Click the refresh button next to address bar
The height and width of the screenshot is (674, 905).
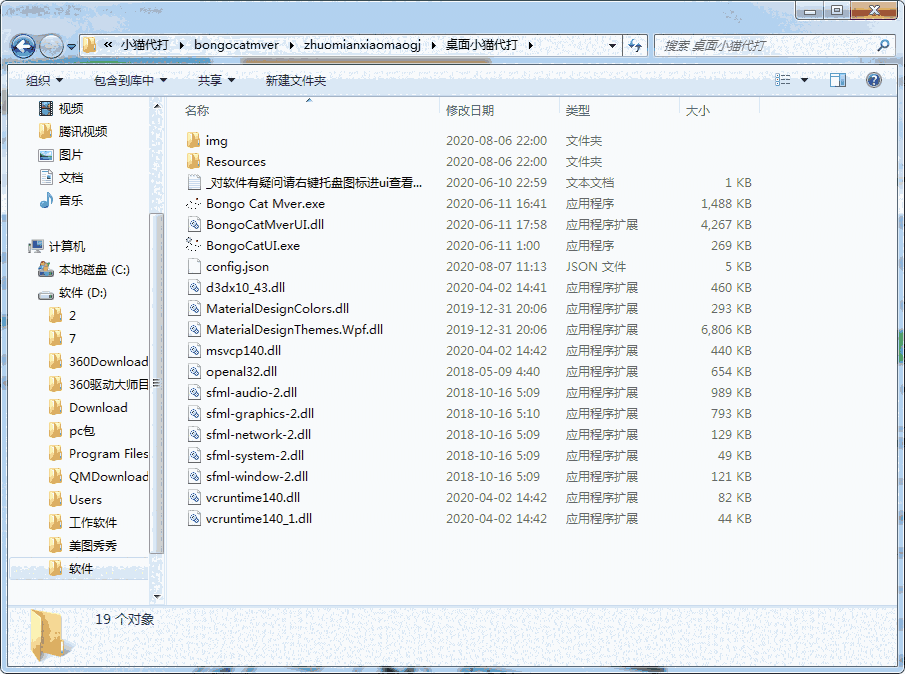635,45
